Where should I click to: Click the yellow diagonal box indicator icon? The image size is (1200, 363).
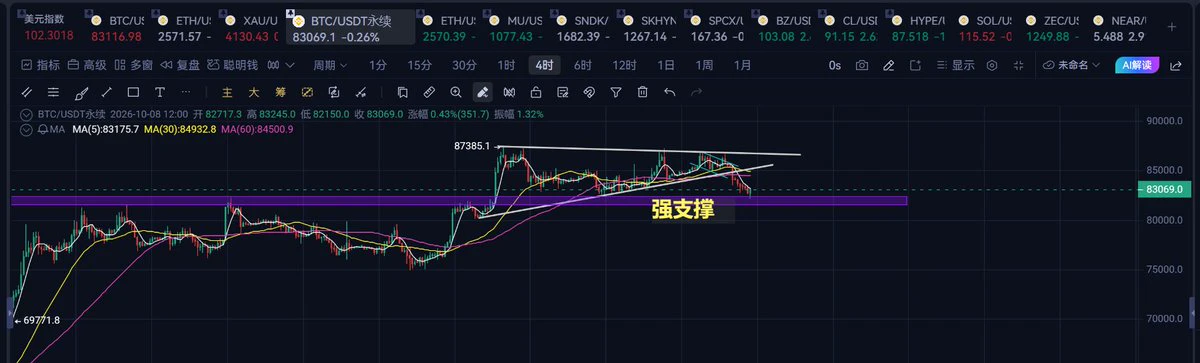coord(307,92)
